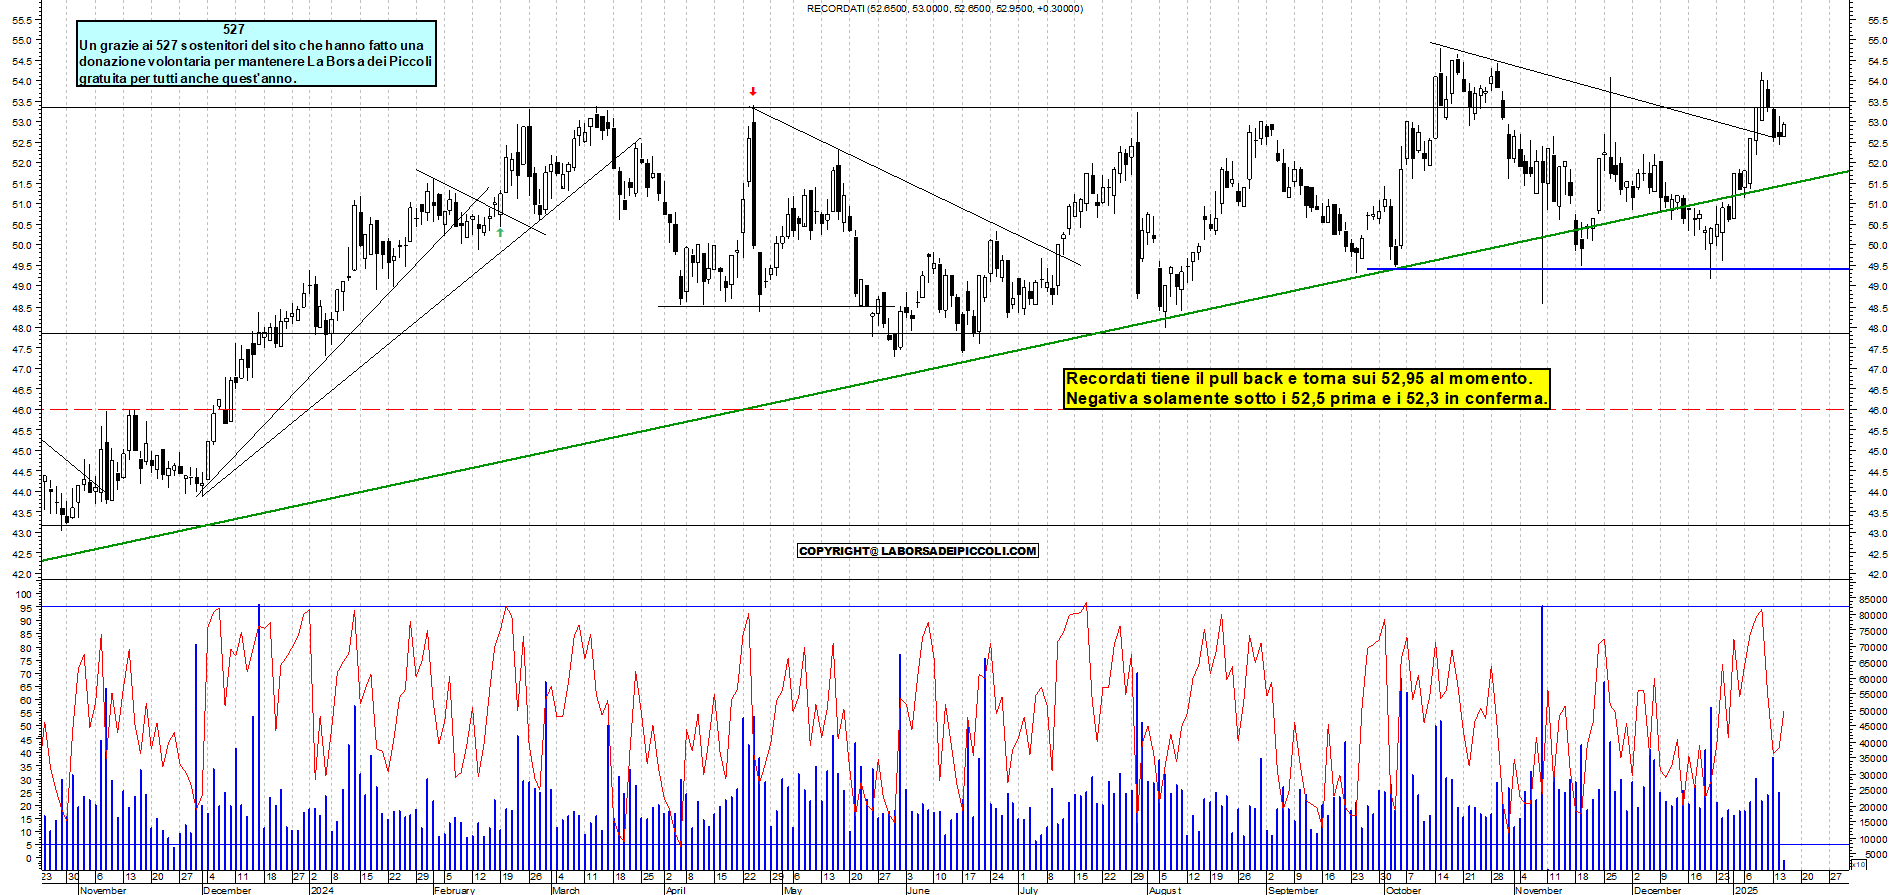Click 51.0 on the left price axis
Image resolution: width=1890 pixels, height=895 pixels.
[24, 205]
